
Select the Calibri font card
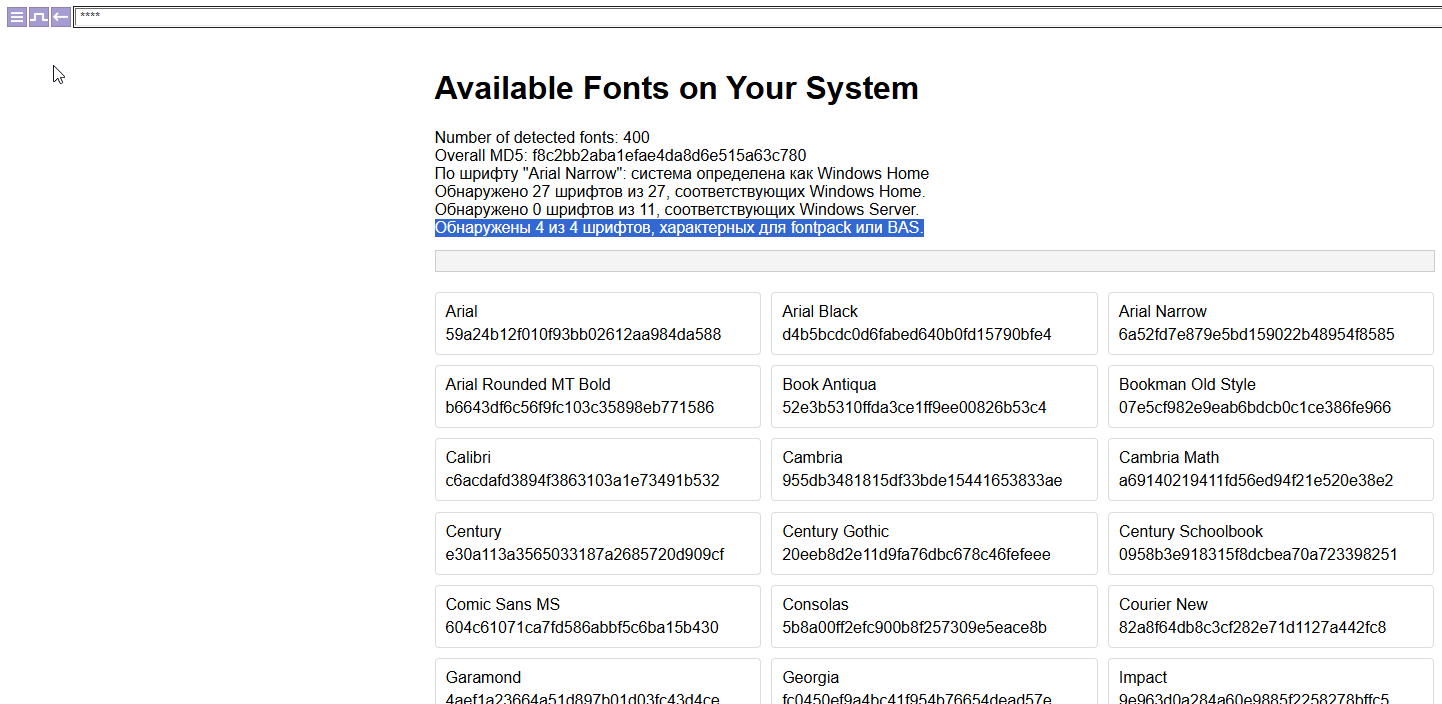(597, 469)
